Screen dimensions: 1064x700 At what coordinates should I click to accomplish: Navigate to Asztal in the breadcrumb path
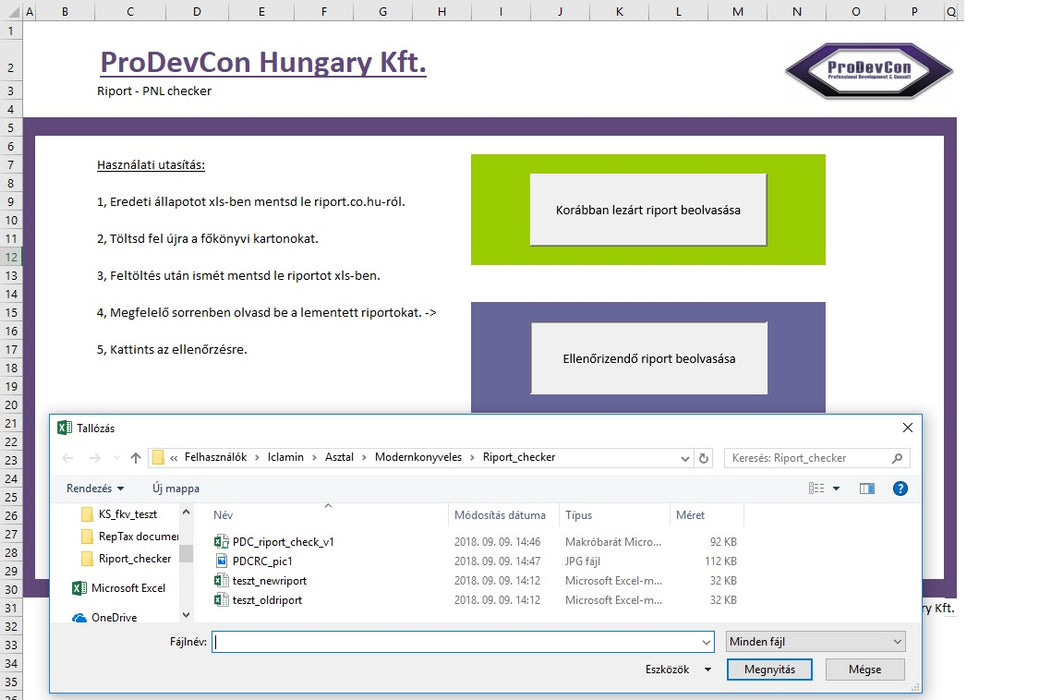pyautogui.click(x=341, y=457)
